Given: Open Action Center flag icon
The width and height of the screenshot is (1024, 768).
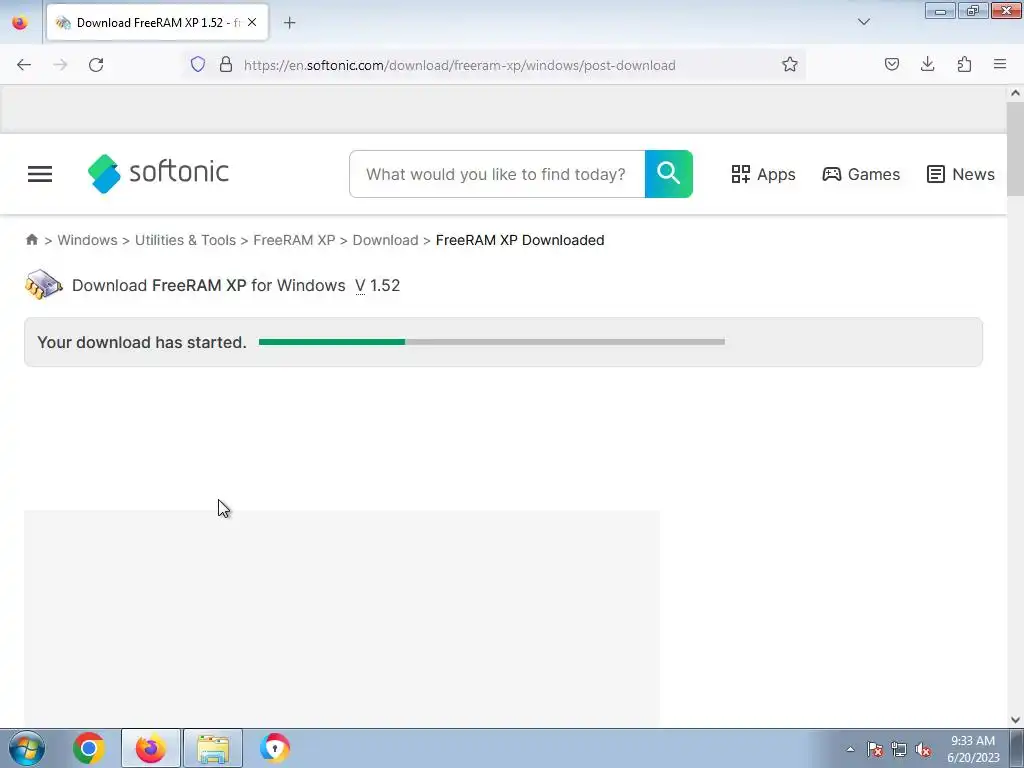Looking at the screenshot, I should click(x=874, y=749).
